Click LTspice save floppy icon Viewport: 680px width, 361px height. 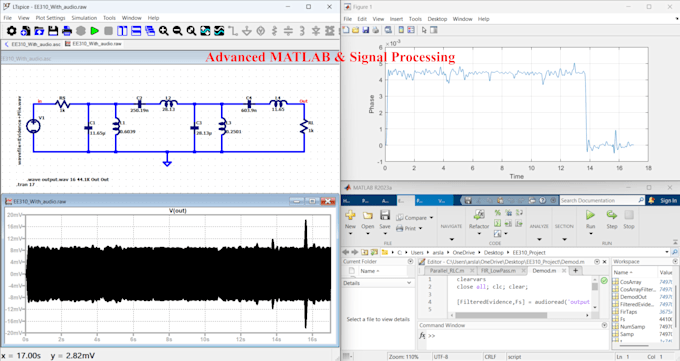pyautogui.click(x=53, y=31)
